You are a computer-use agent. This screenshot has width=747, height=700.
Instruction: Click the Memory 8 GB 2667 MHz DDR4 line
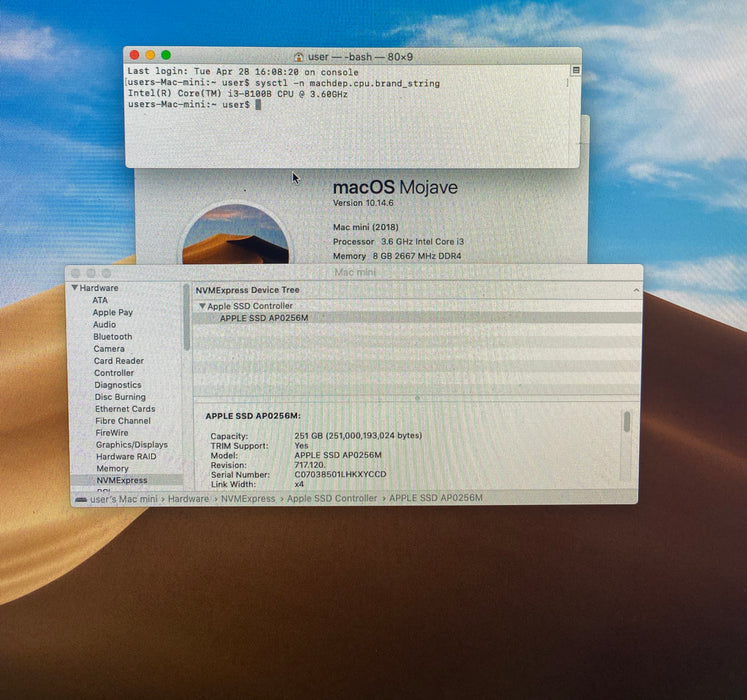click(397, 256)
